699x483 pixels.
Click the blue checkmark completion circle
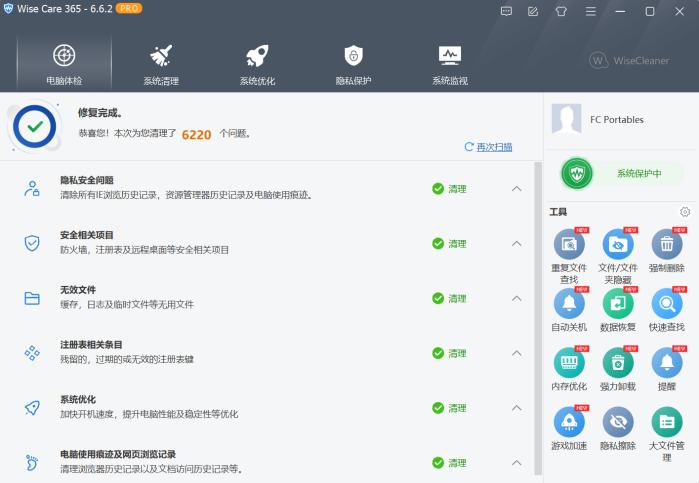(35, 127)
